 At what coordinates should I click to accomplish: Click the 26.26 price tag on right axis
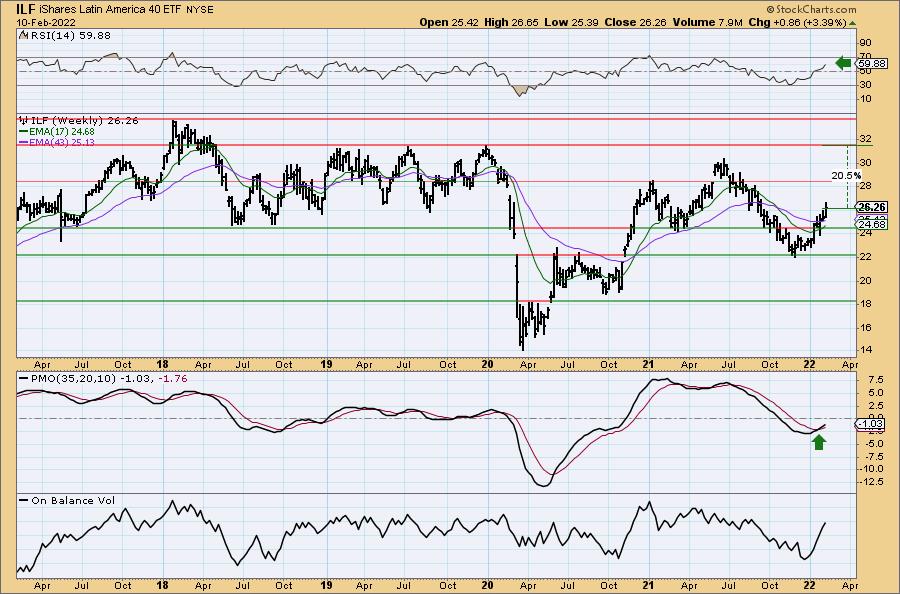pyautogui.click(x=872, y=207)
